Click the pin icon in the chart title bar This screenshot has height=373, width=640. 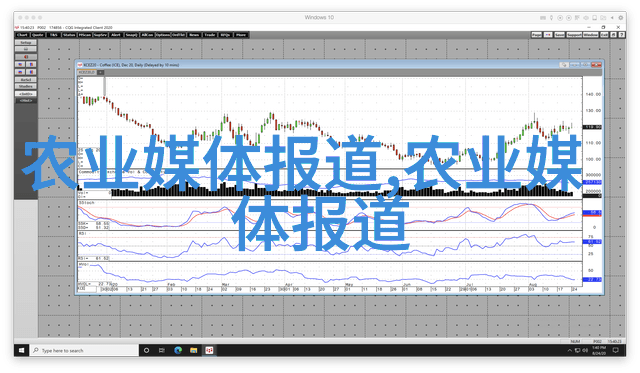coord(564,65)
